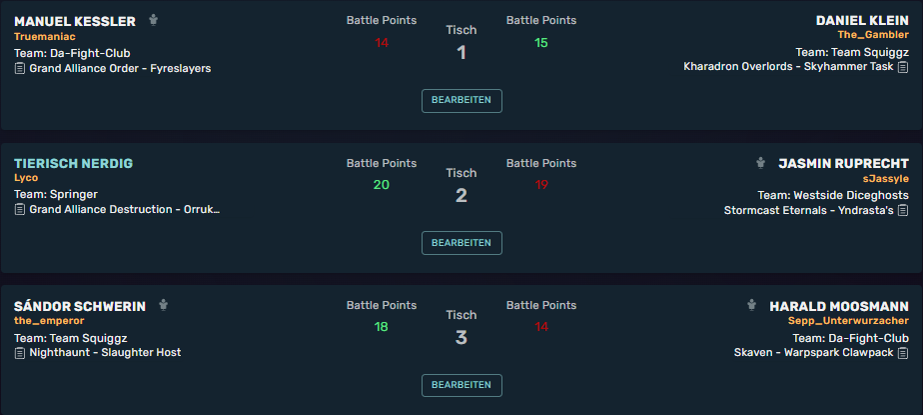Image resolution: width=923 pixels, height=415 pixels.
Task: Open the Truemaniac username link
Action: pos(45,36)
